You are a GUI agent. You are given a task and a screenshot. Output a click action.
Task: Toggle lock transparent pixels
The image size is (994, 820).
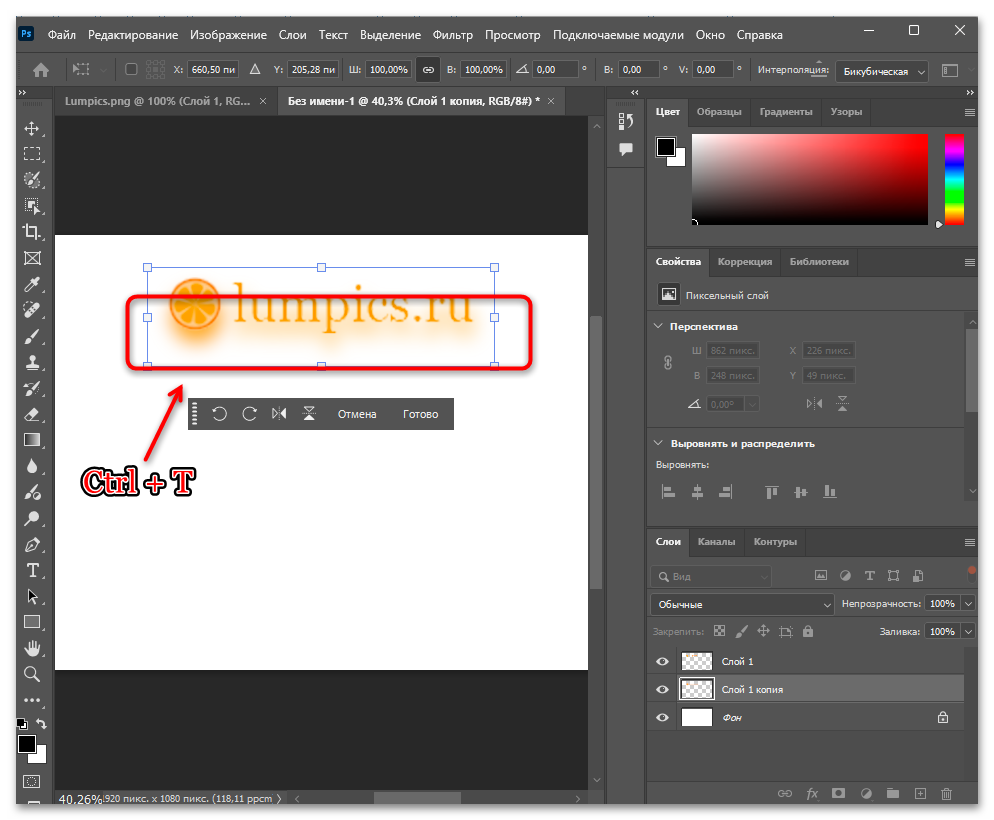[x=719, y=631]
